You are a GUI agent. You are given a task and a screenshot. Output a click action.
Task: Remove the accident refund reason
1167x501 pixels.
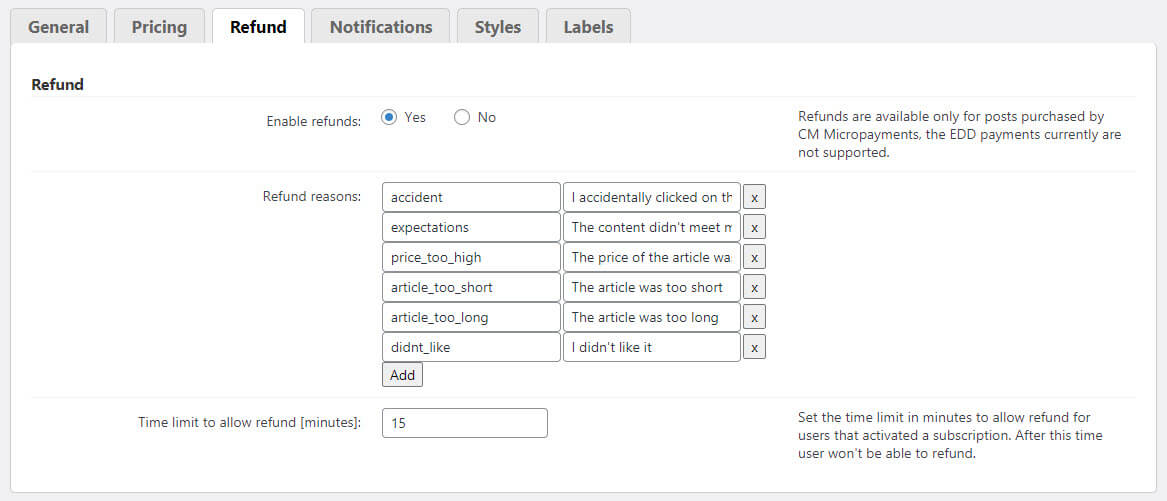point(754,197)
